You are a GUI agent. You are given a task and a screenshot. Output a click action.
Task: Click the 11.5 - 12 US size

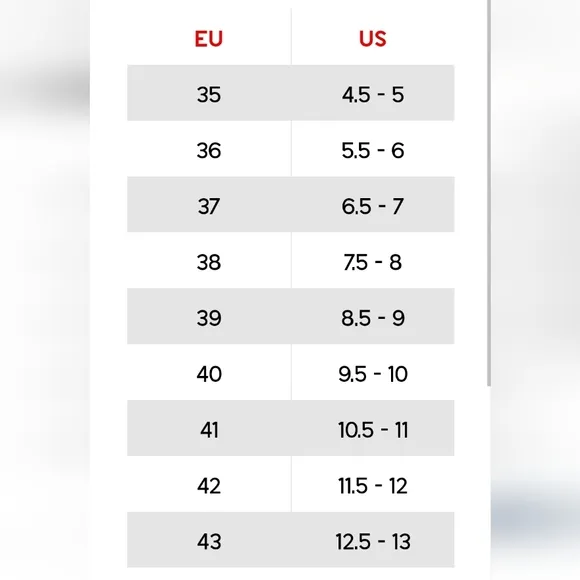tap(373, 486)
